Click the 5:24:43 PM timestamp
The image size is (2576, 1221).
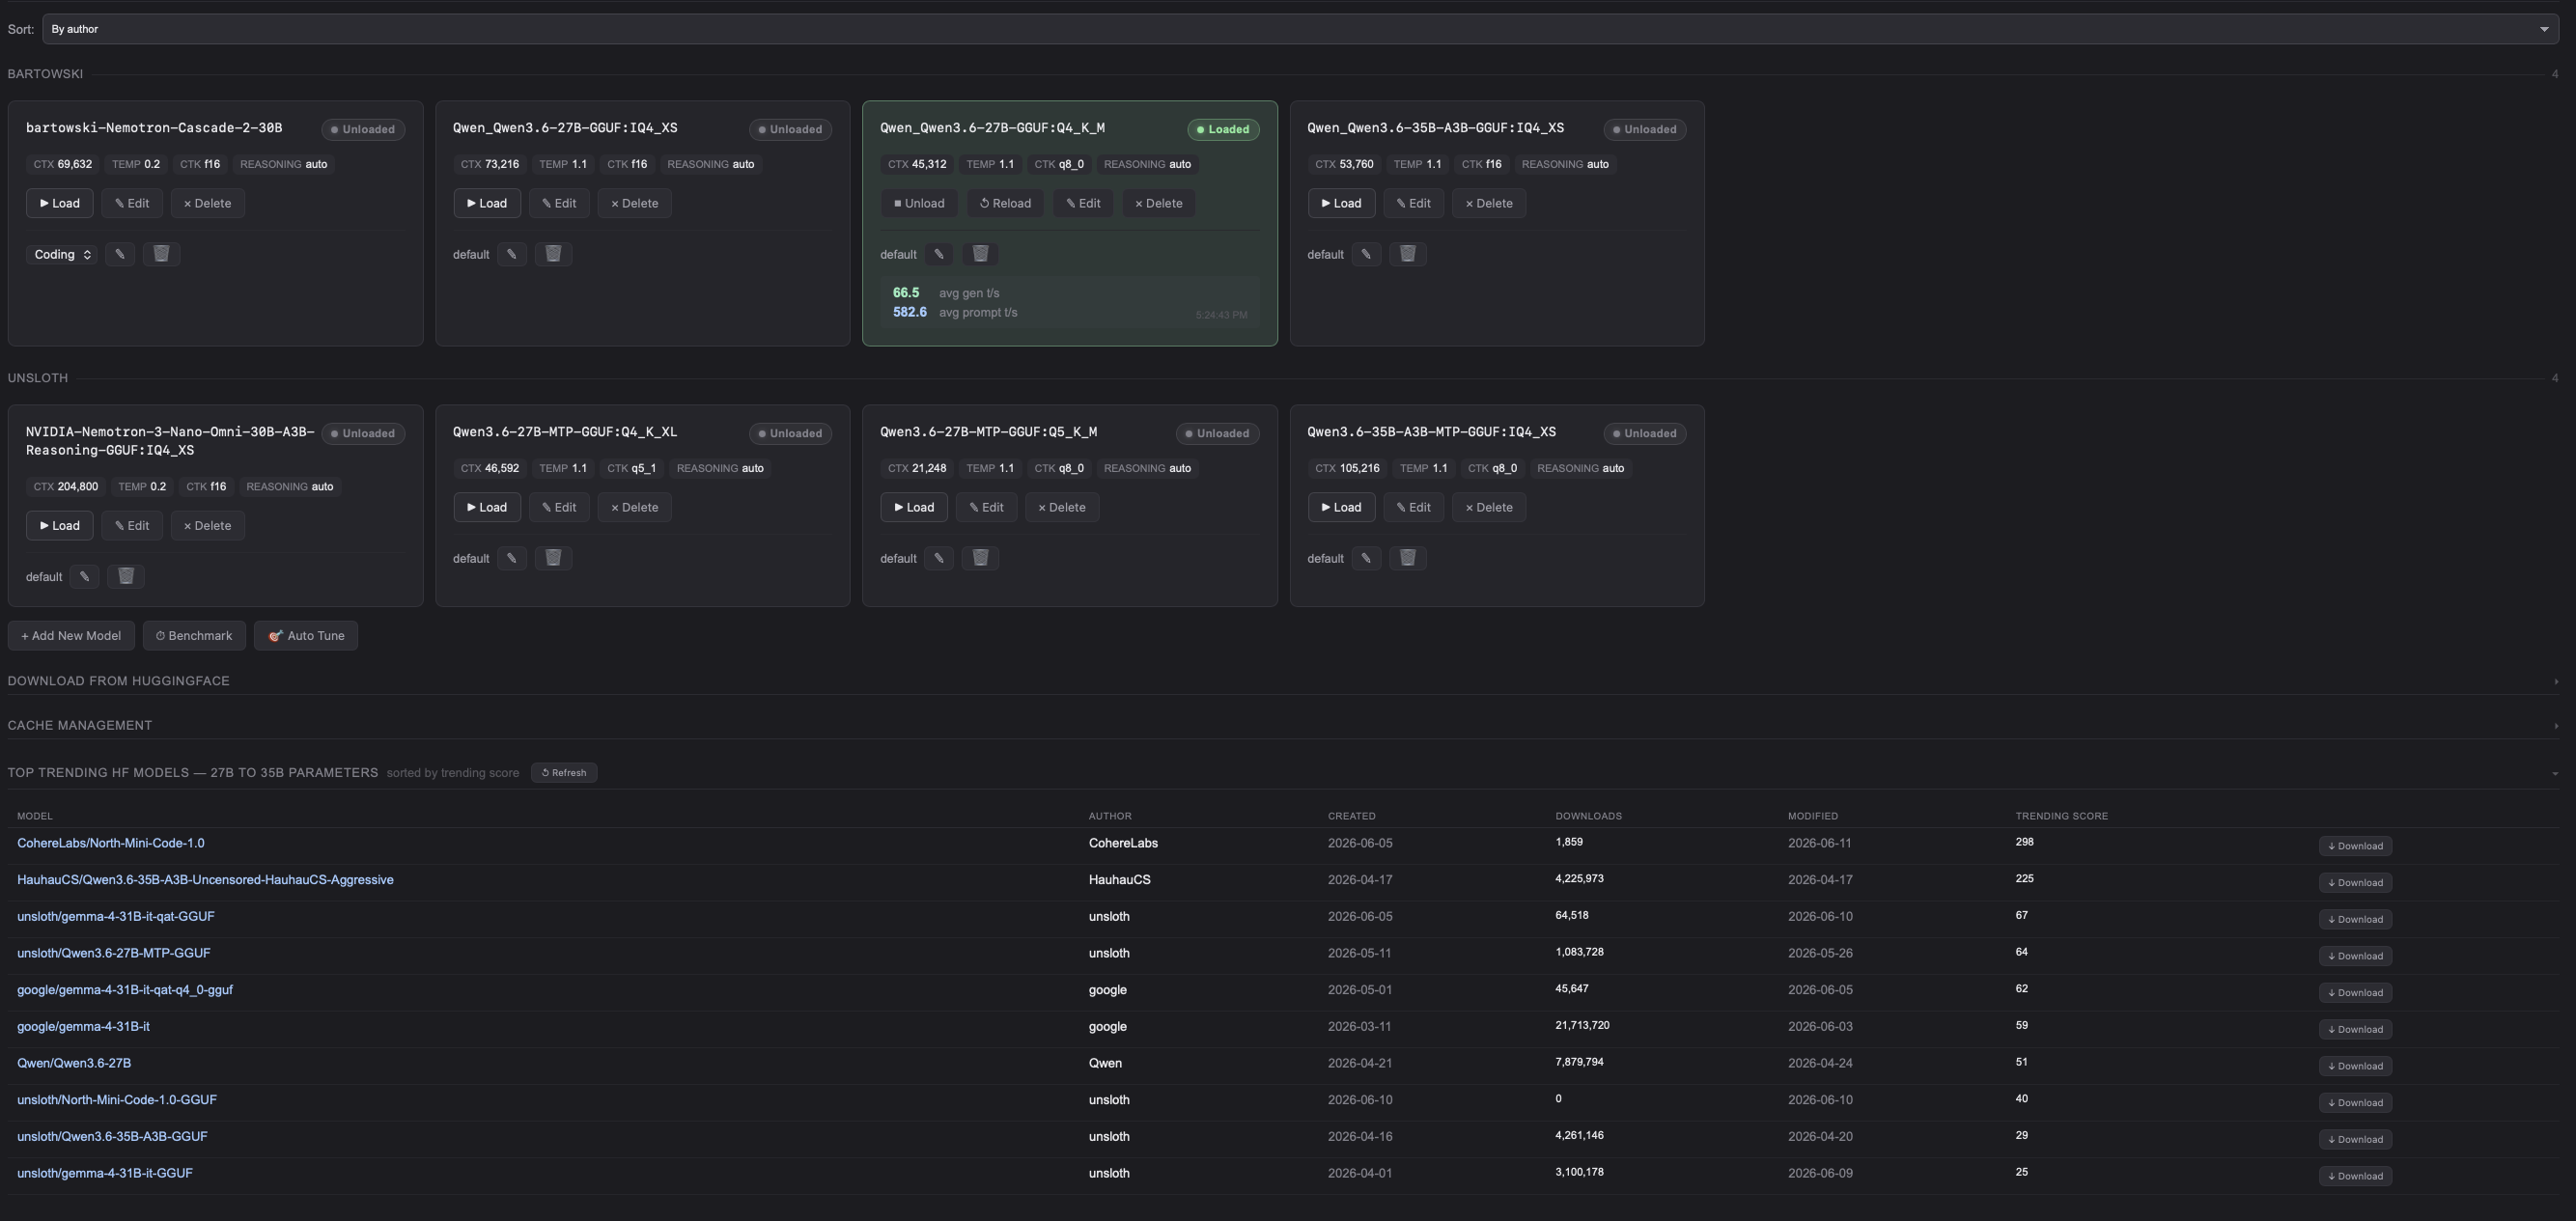point(1221,315)
